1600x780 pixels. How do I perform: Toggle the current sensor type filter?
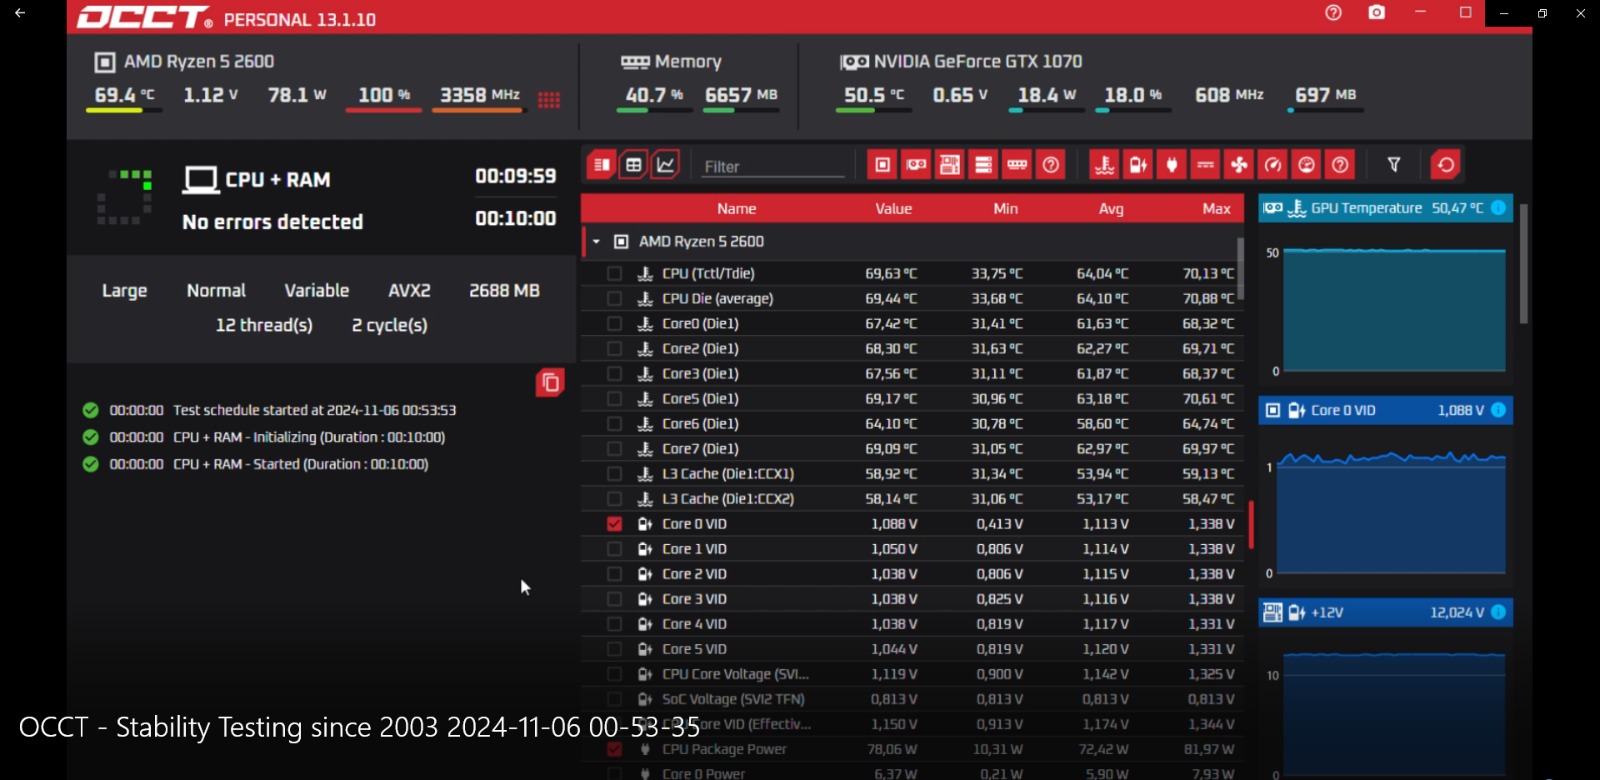[1206, 165]
